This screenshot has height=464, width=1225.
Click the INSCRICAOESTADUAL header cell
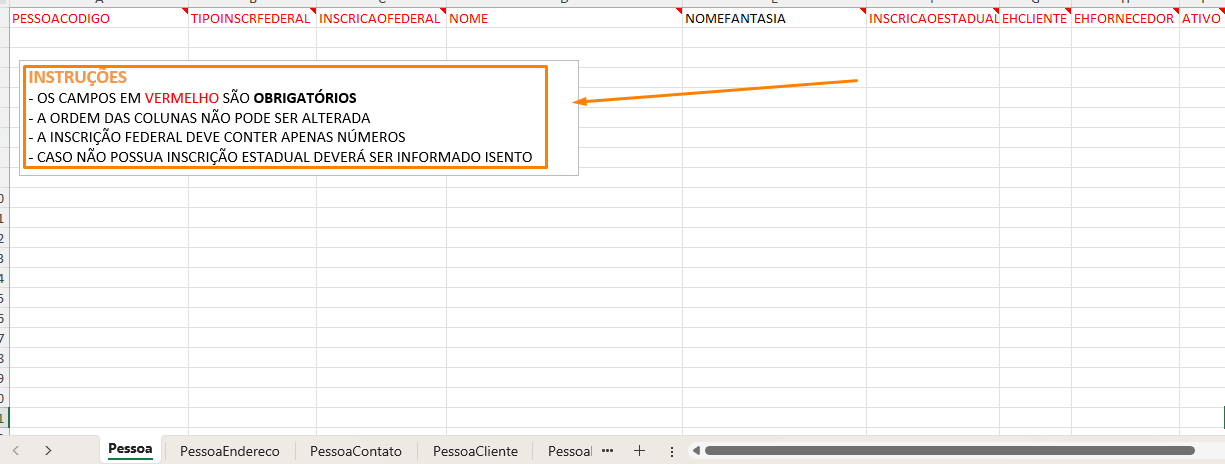pos(932,18)
